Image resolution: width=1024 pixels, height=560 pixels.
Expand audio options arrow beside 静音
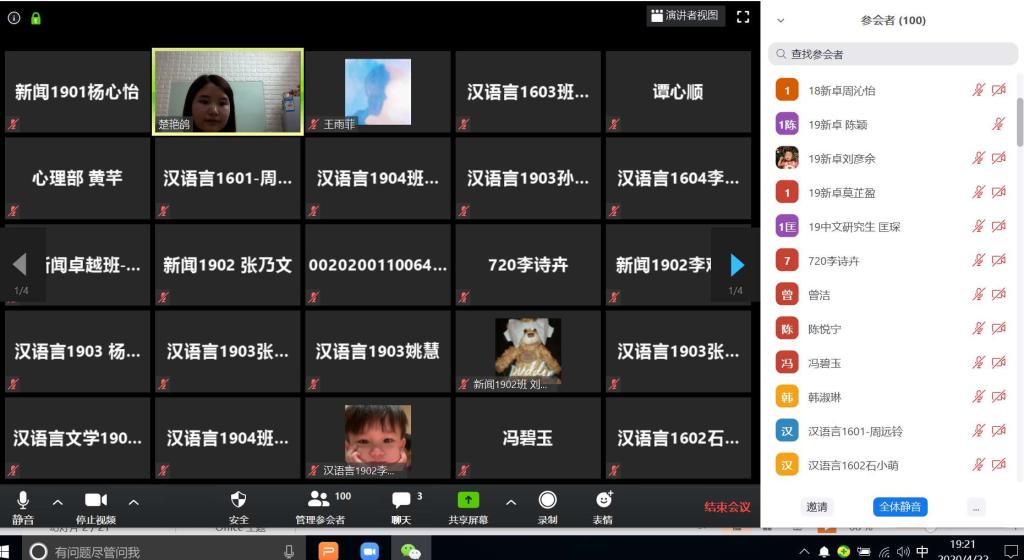[x=57, y=502]
